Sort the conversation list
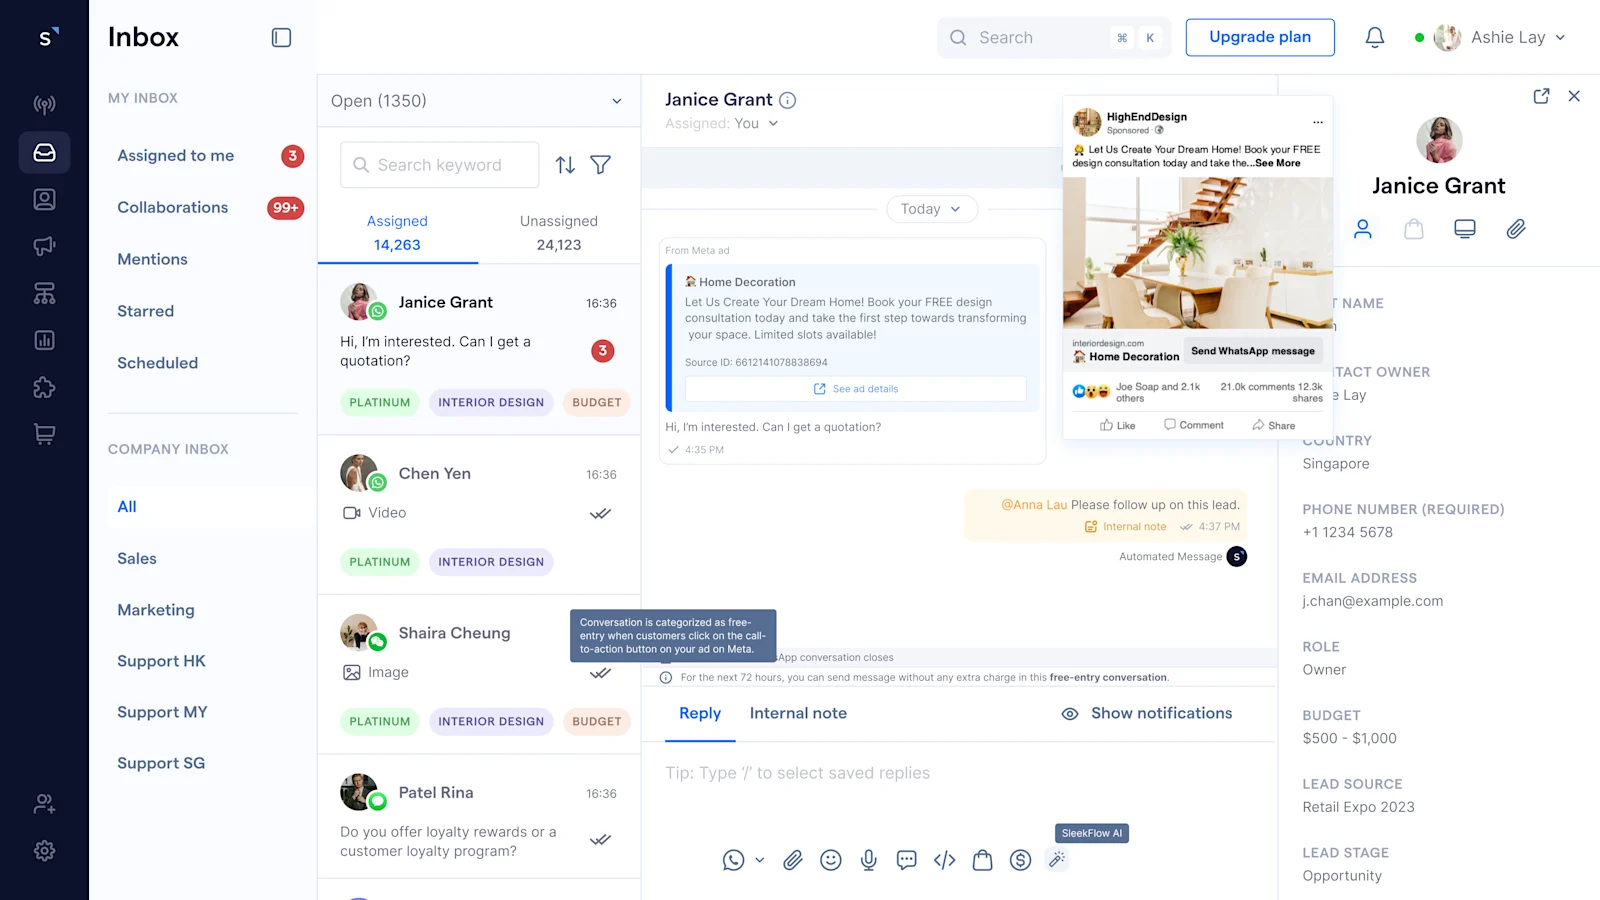 click(565, 165)
